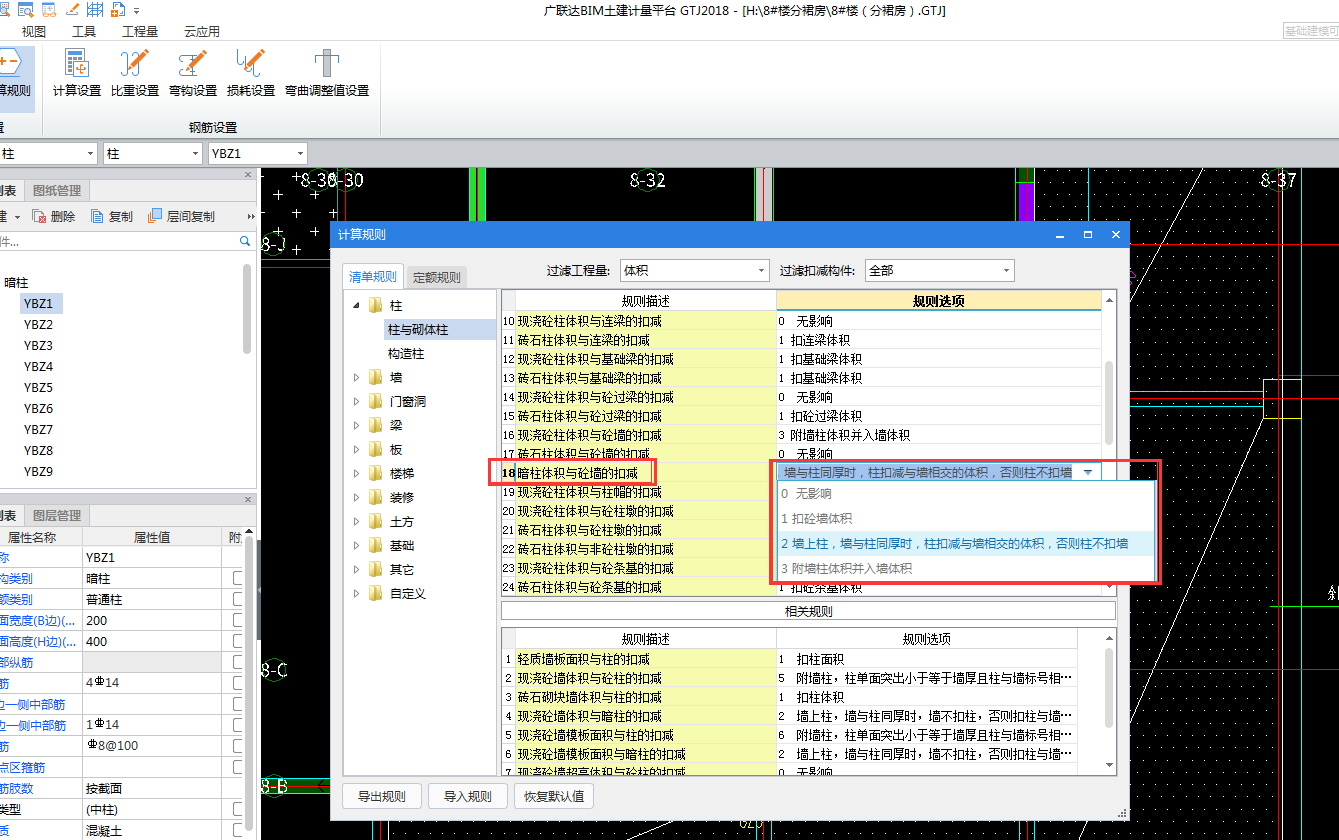
Task: Open the 视图 menu tab
Action: coord(34,31)
